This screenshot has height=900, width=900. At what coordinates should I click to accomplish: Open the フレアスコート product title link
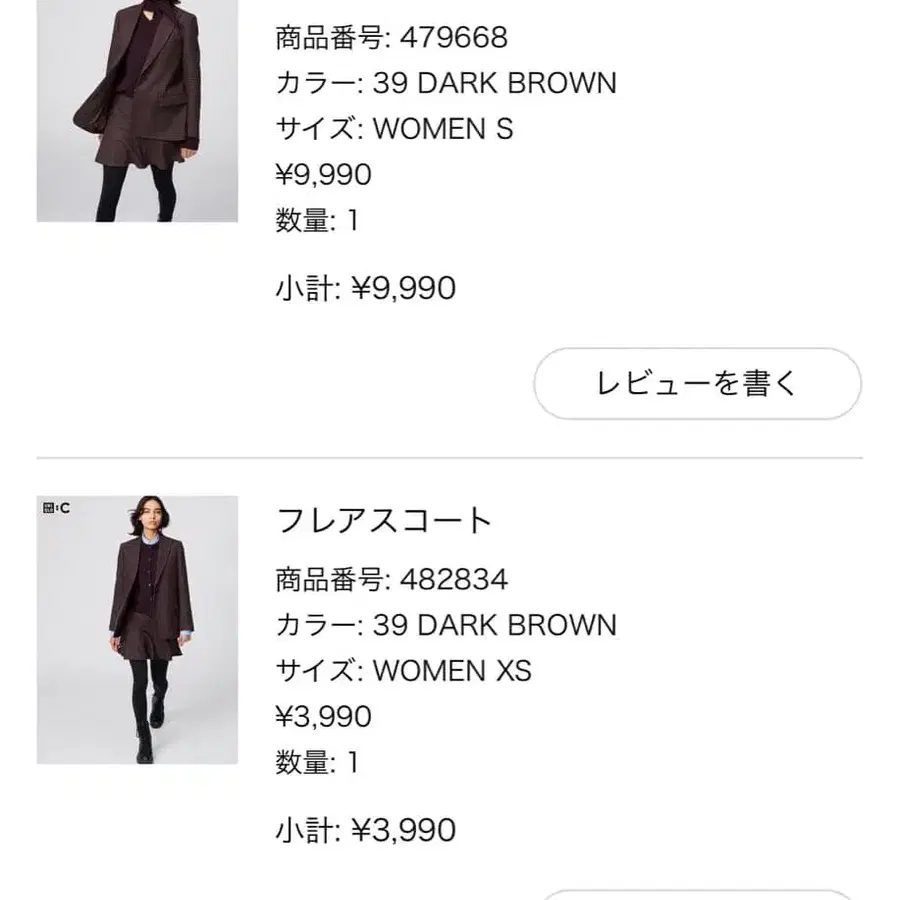(x=384, y=520)
